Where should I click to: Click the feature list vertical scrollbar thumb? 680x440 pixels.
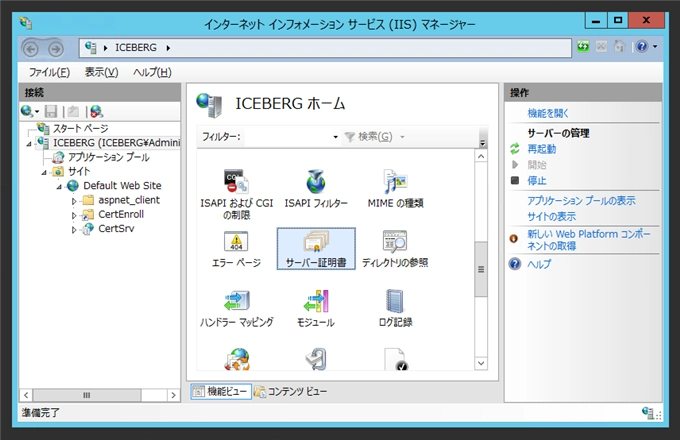point(481,269)
